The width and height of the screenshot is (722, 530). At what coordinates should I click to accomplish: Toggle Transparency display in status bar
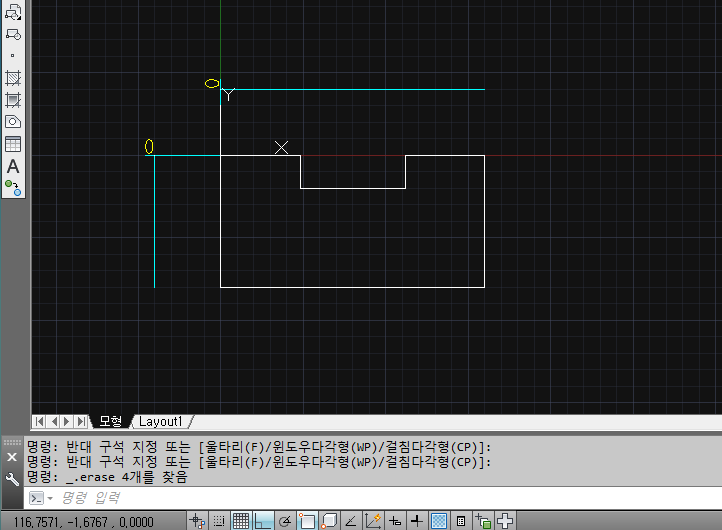point(439,521)
